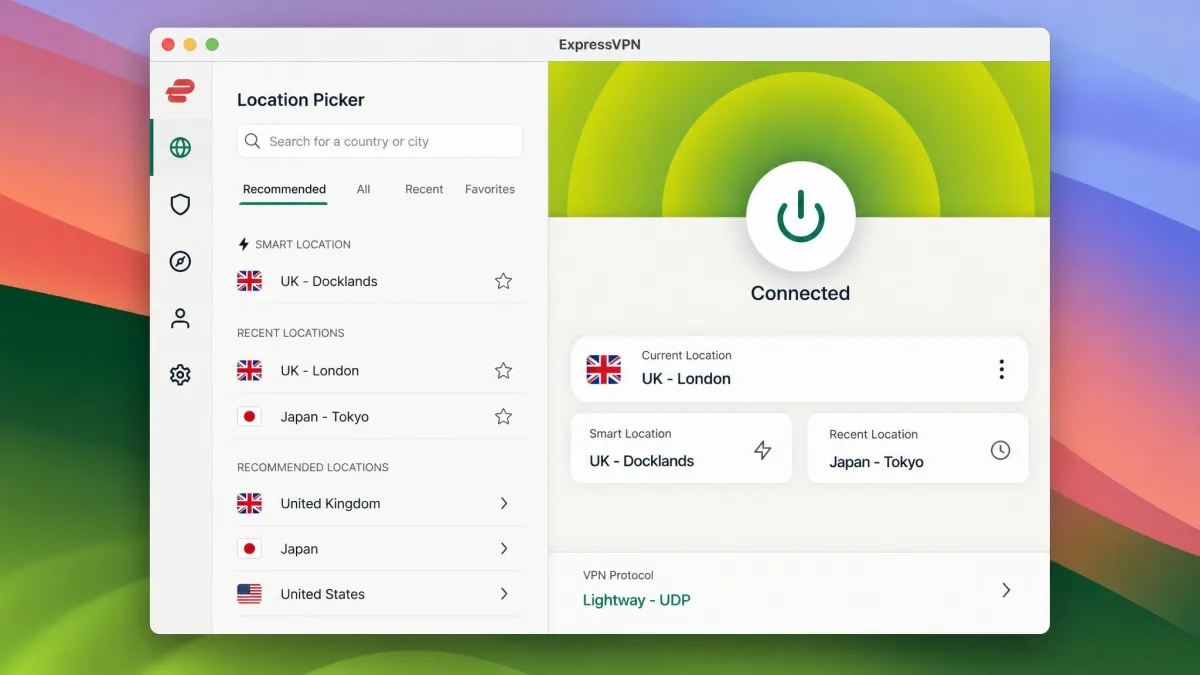Image resolution: width=1200 pixels, height=675 pixels.
Task: Favorite UK - Docklands with star
Action: [503, 281]
